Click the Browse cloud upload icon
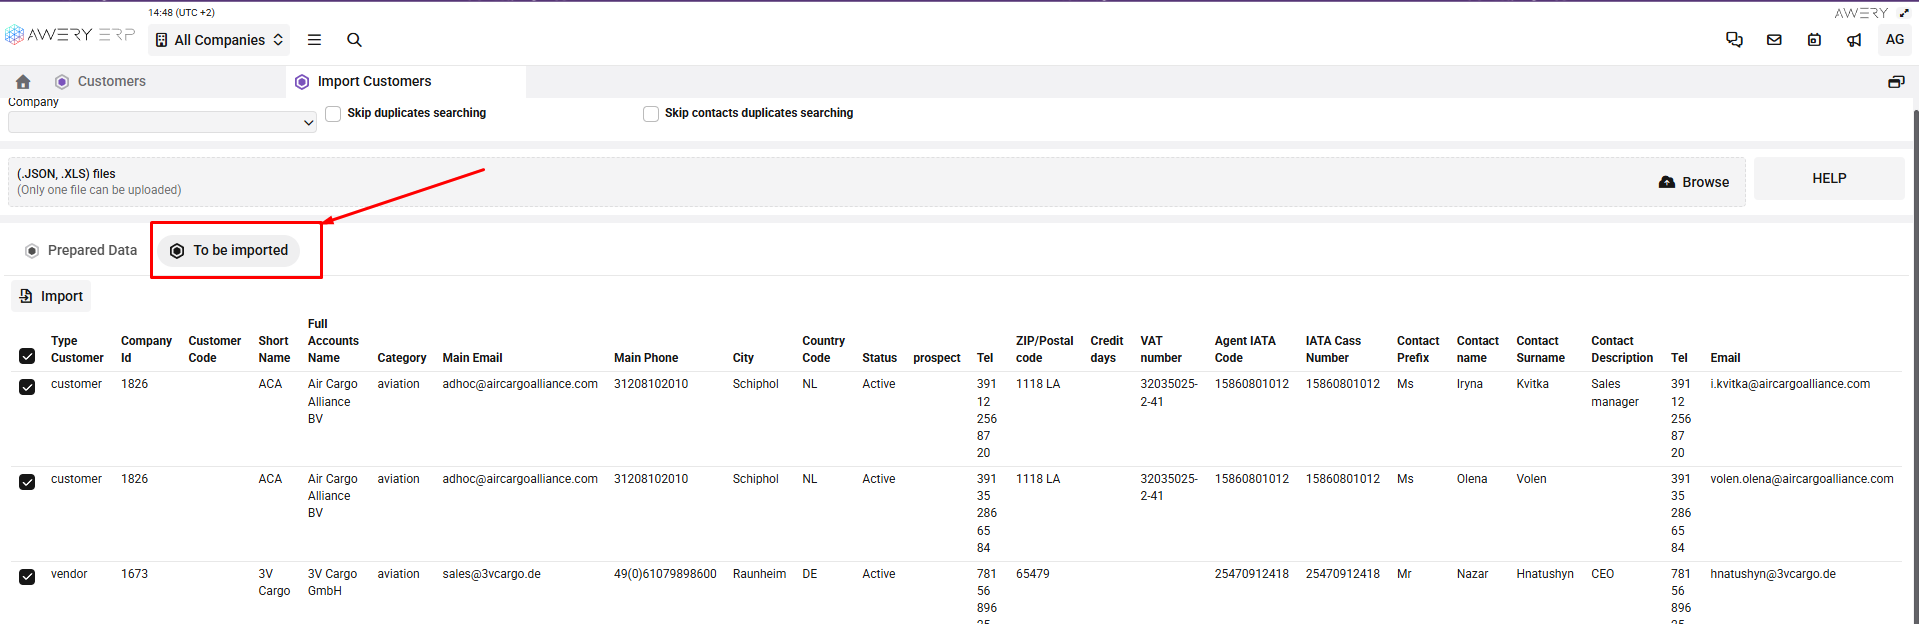This screenshot has height=624, width=1919. click(1667, 182)
